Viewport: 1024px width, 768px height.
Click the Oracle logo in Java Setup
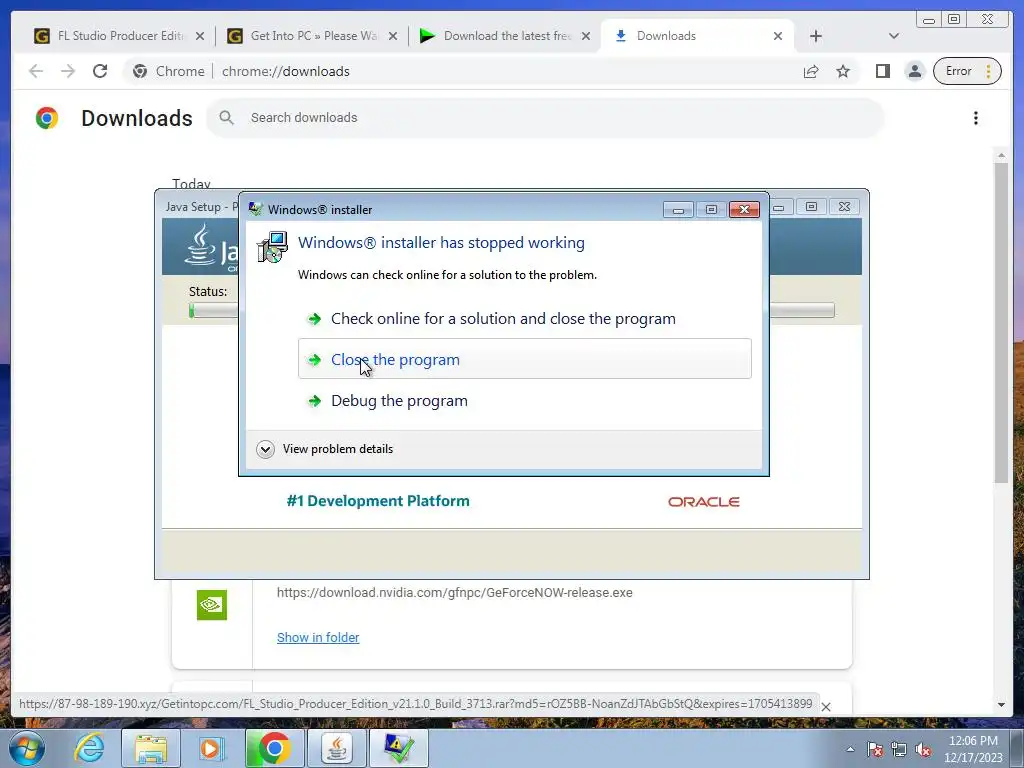point(703,502)
